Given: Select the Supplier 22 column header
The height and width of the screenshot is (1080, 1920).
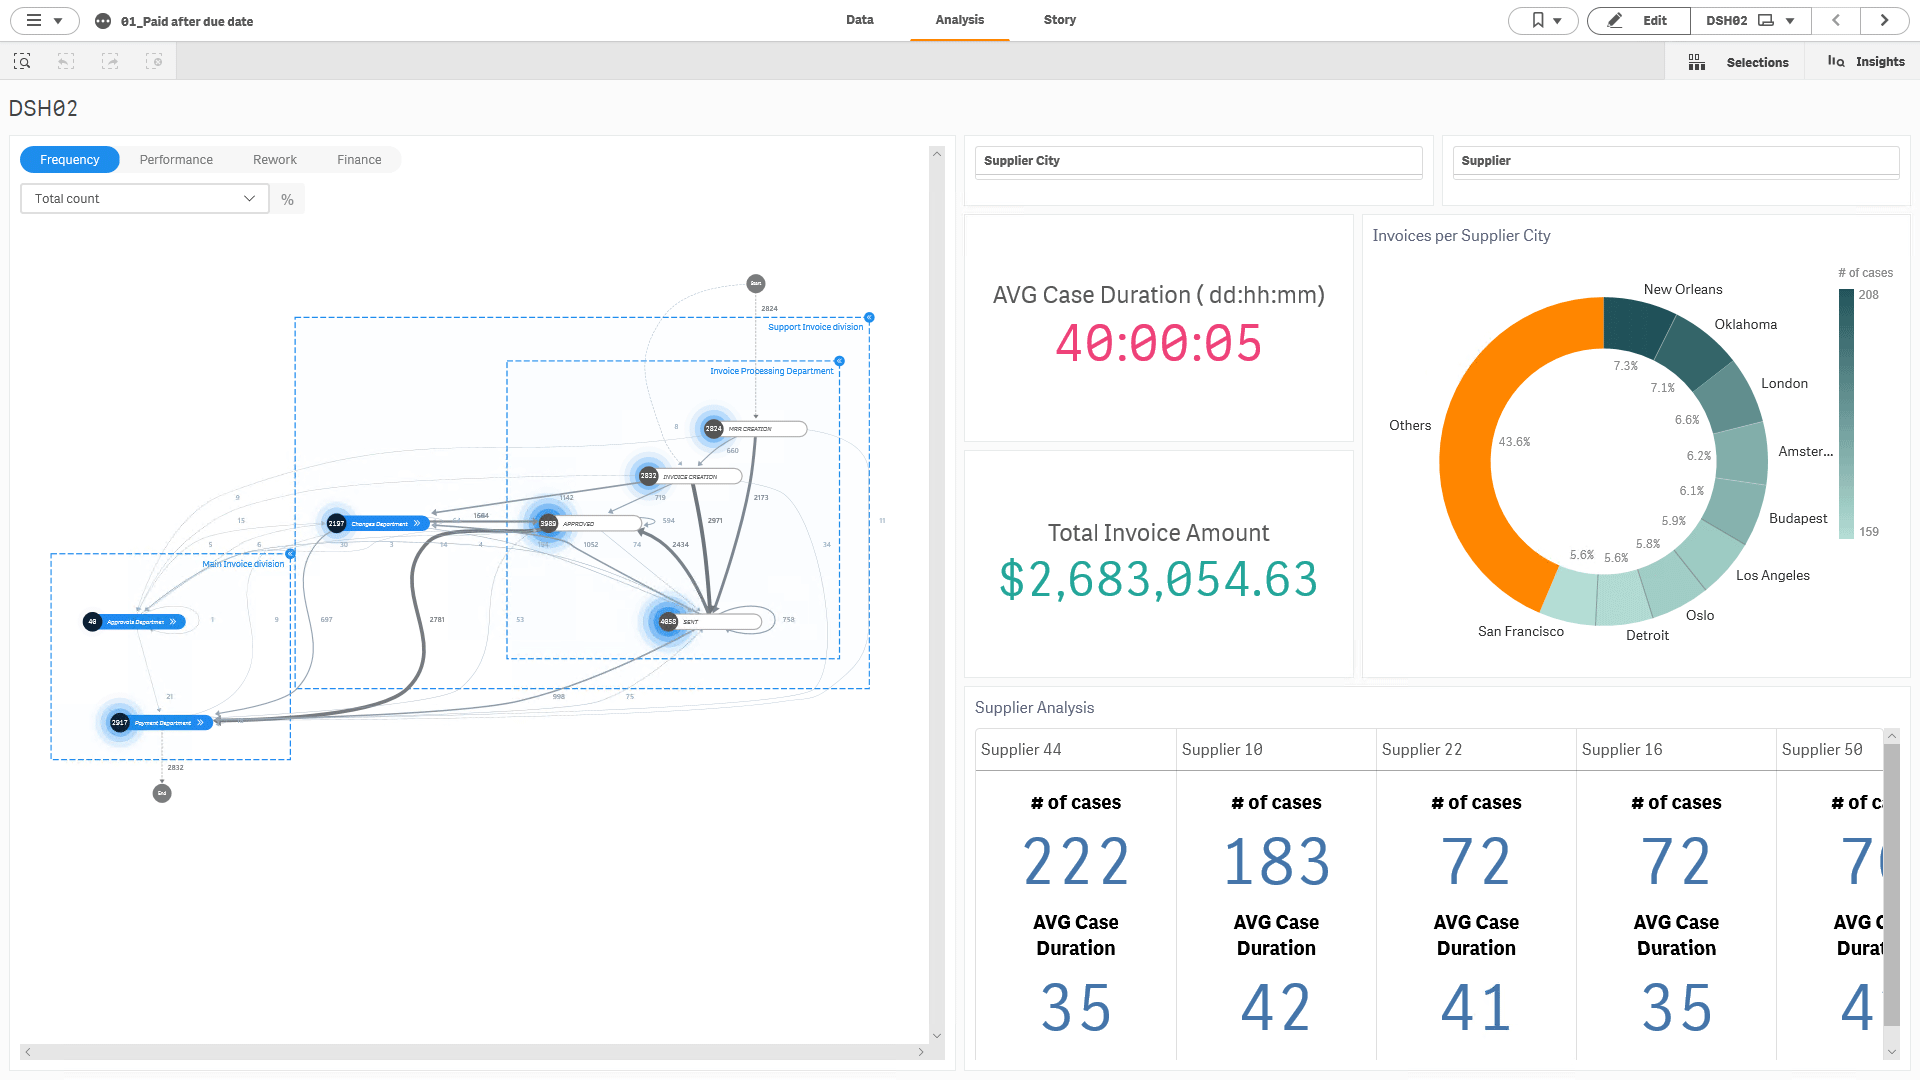Looking at the screenshot, I should pyautogui.click(x=1476, y=750).
